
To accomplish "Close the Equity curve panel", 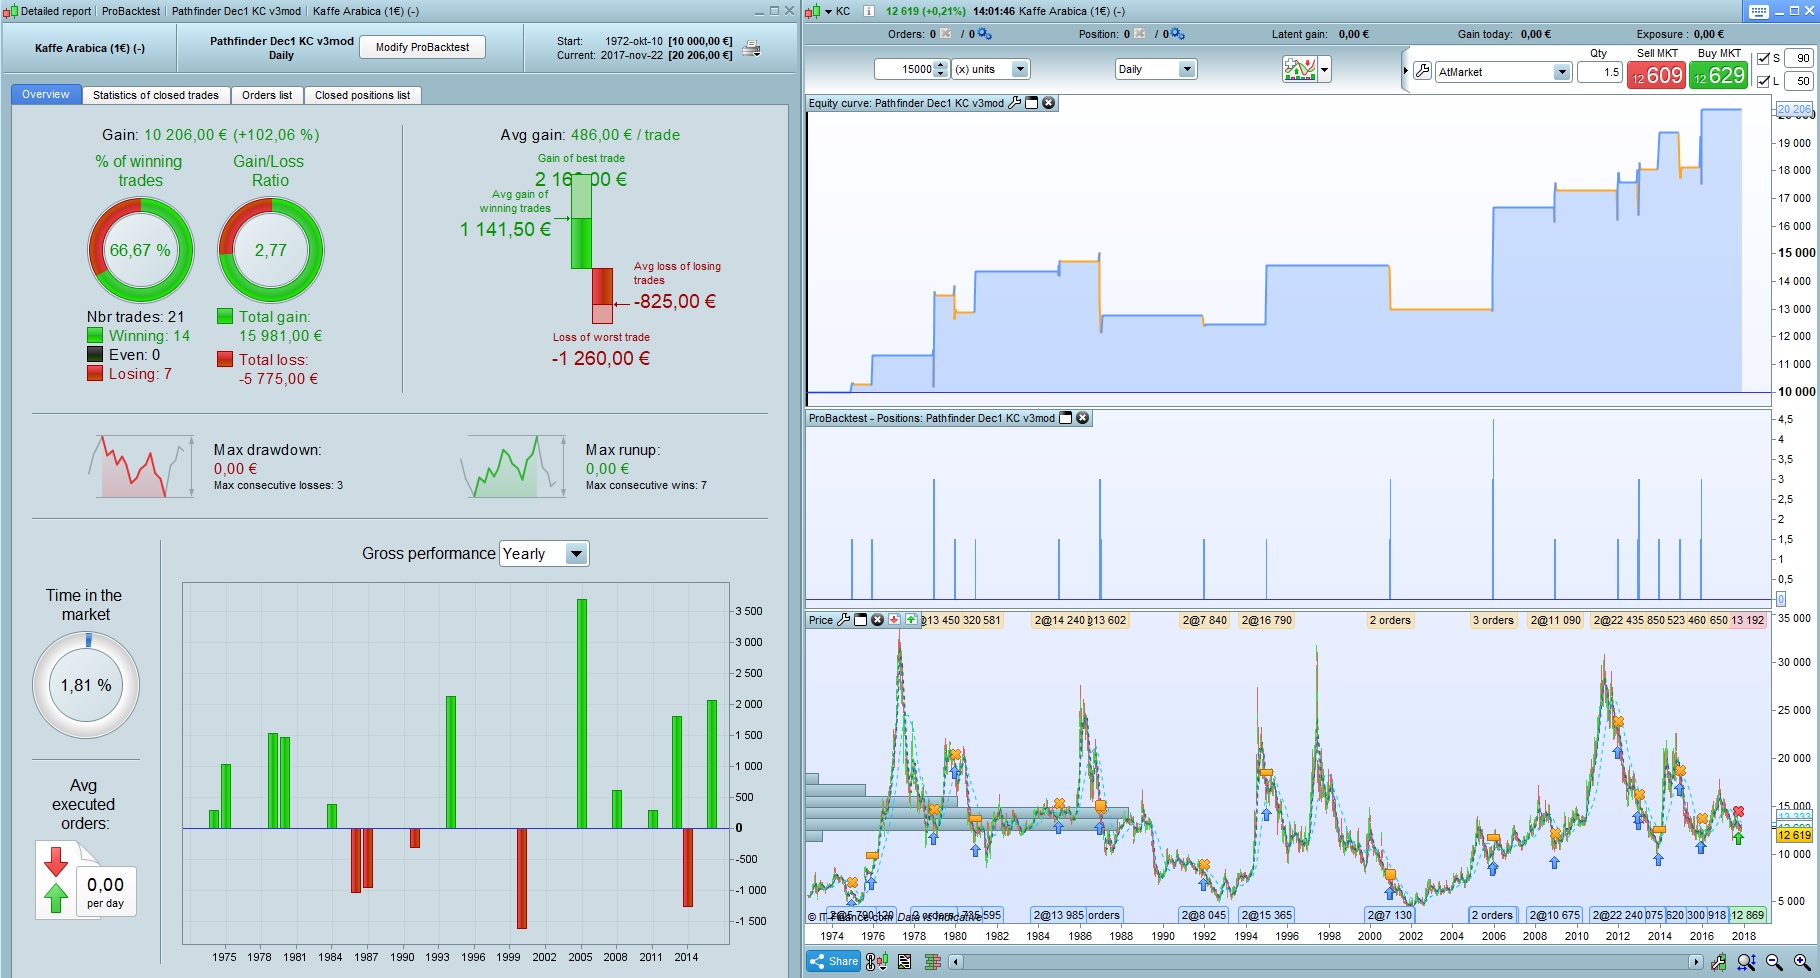I will pyautogui.click(x=1049, y=103).
